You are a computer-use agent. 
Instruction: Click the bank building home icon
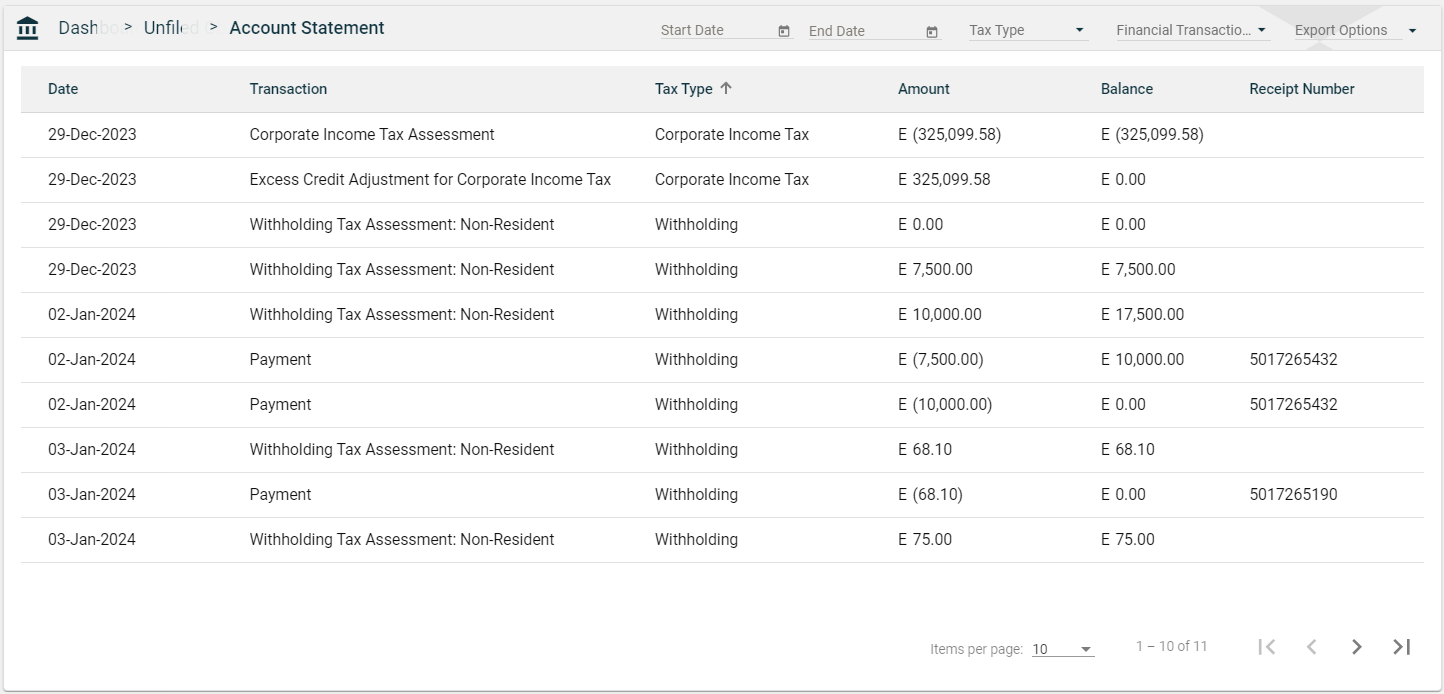[28, 29]
